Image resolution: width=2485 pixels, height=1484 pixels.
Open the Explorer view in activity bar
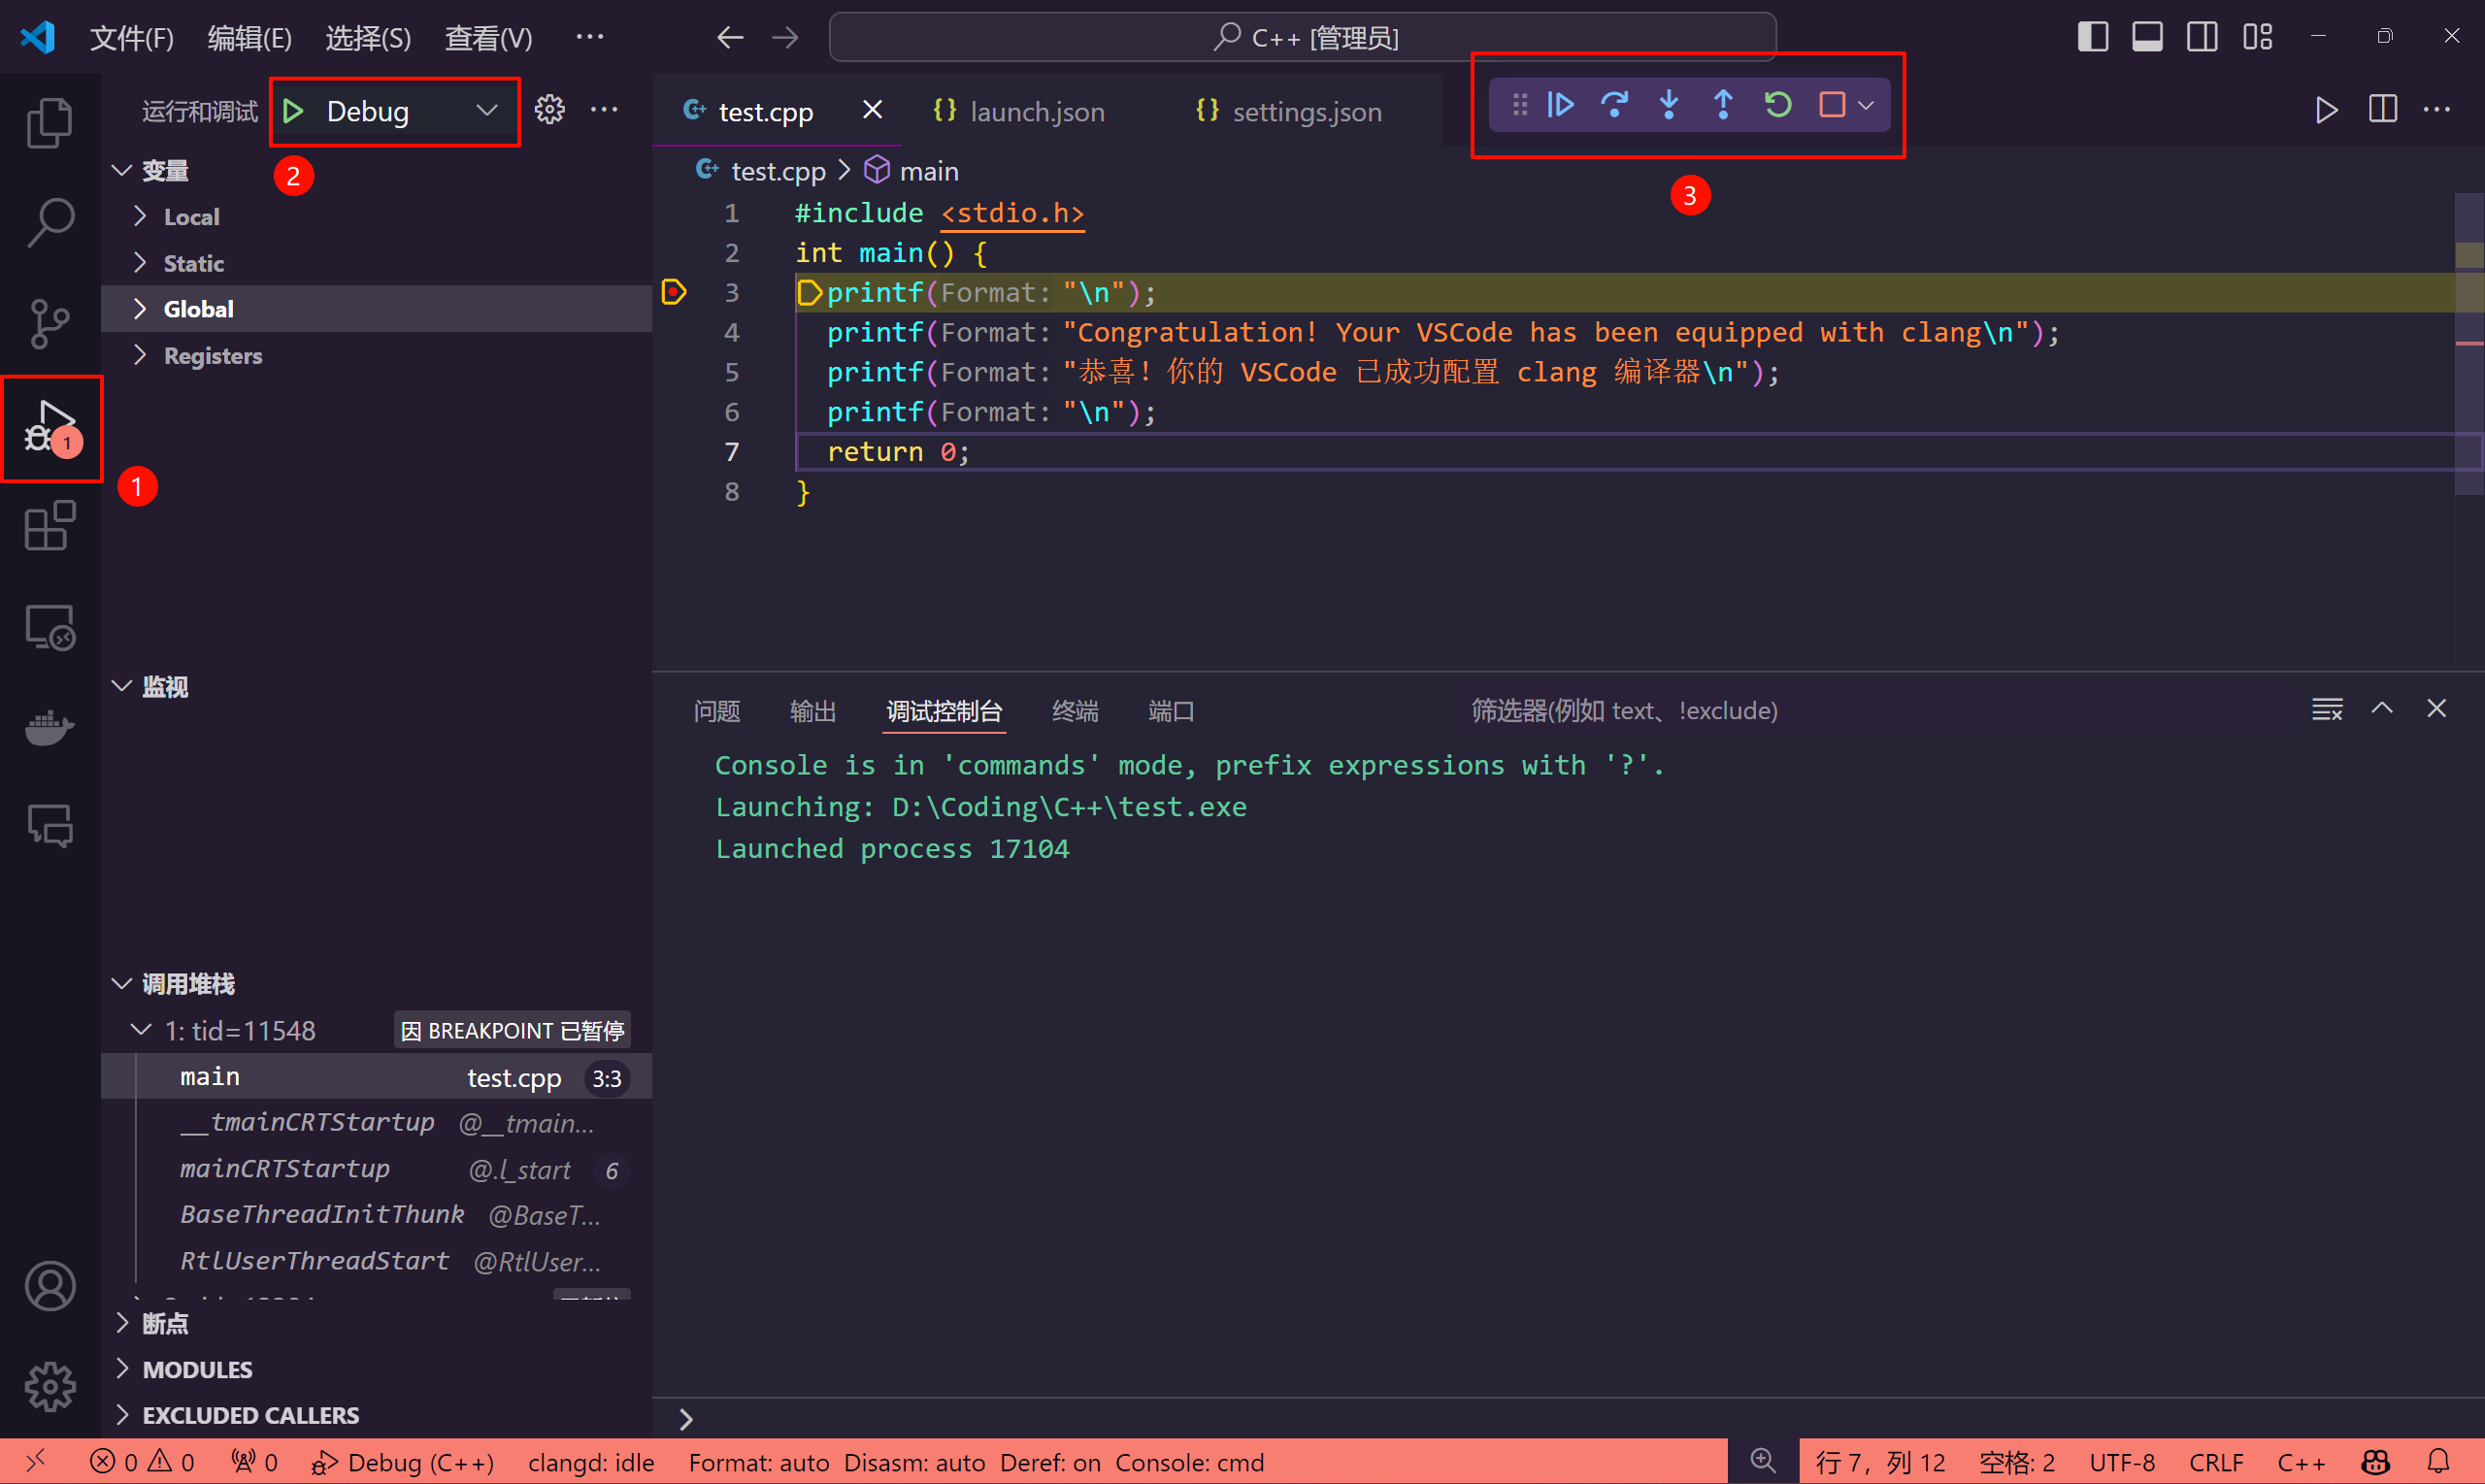click(50, 122)
